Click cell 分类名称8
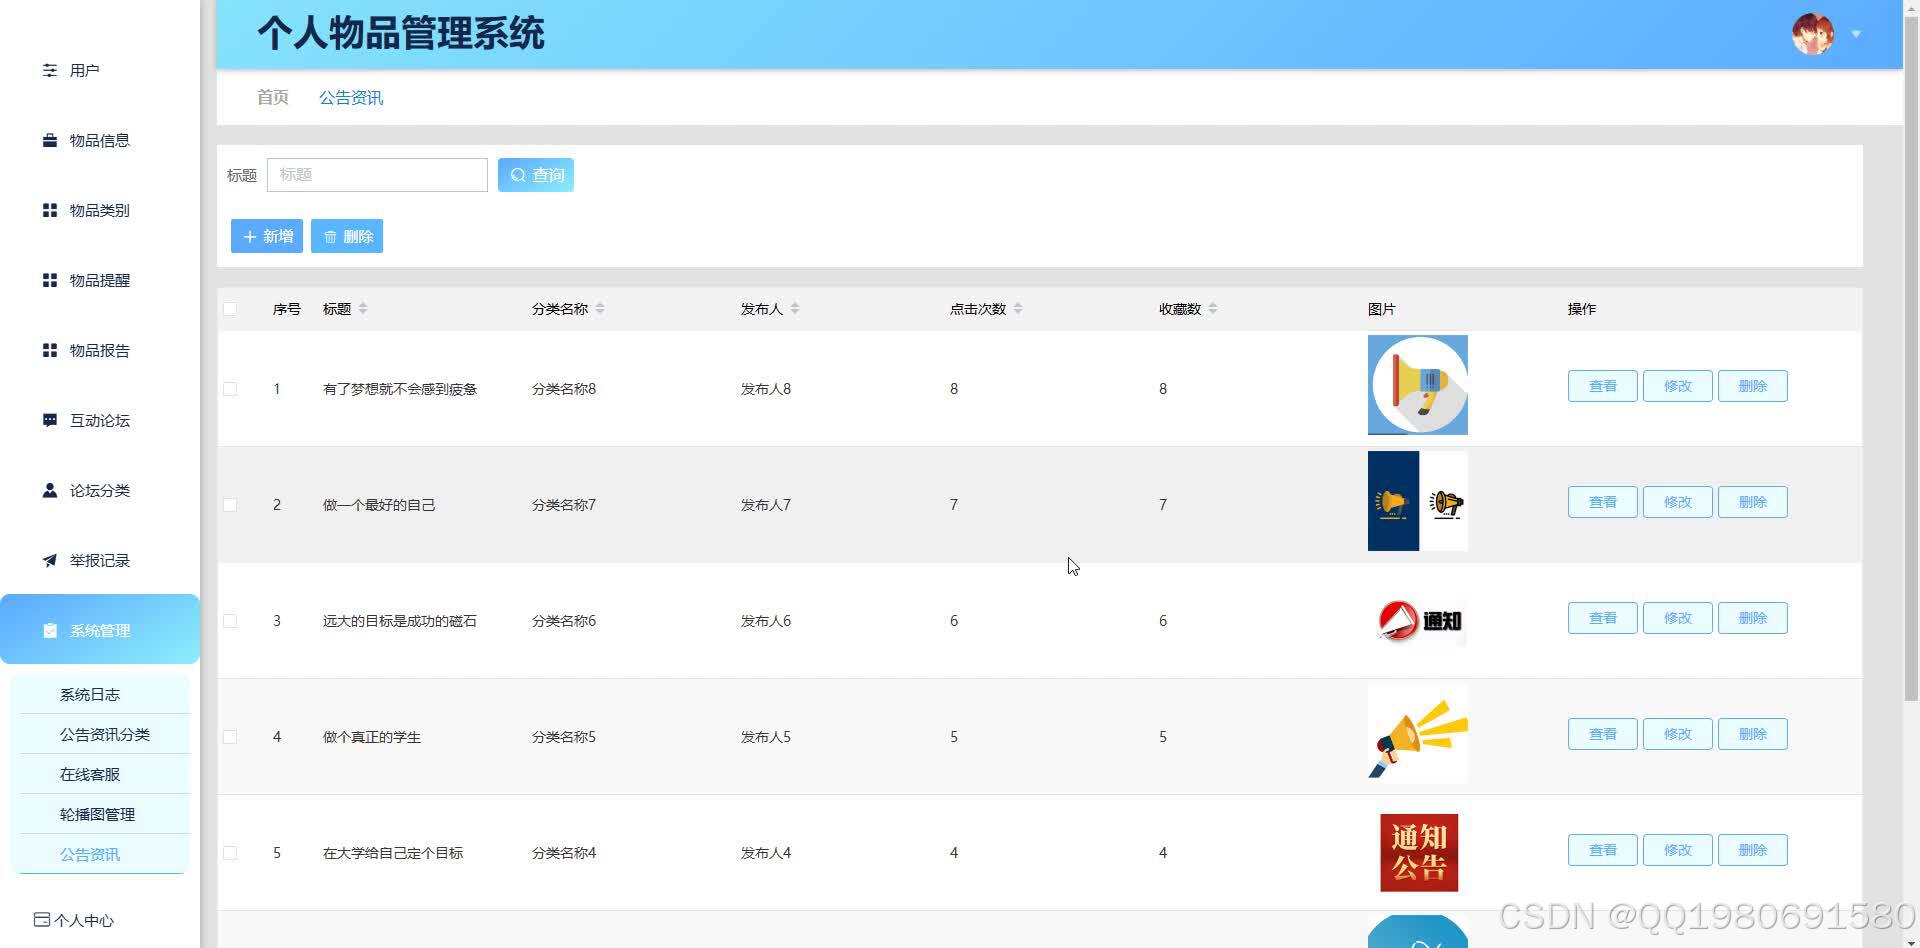 click(564, 389)
